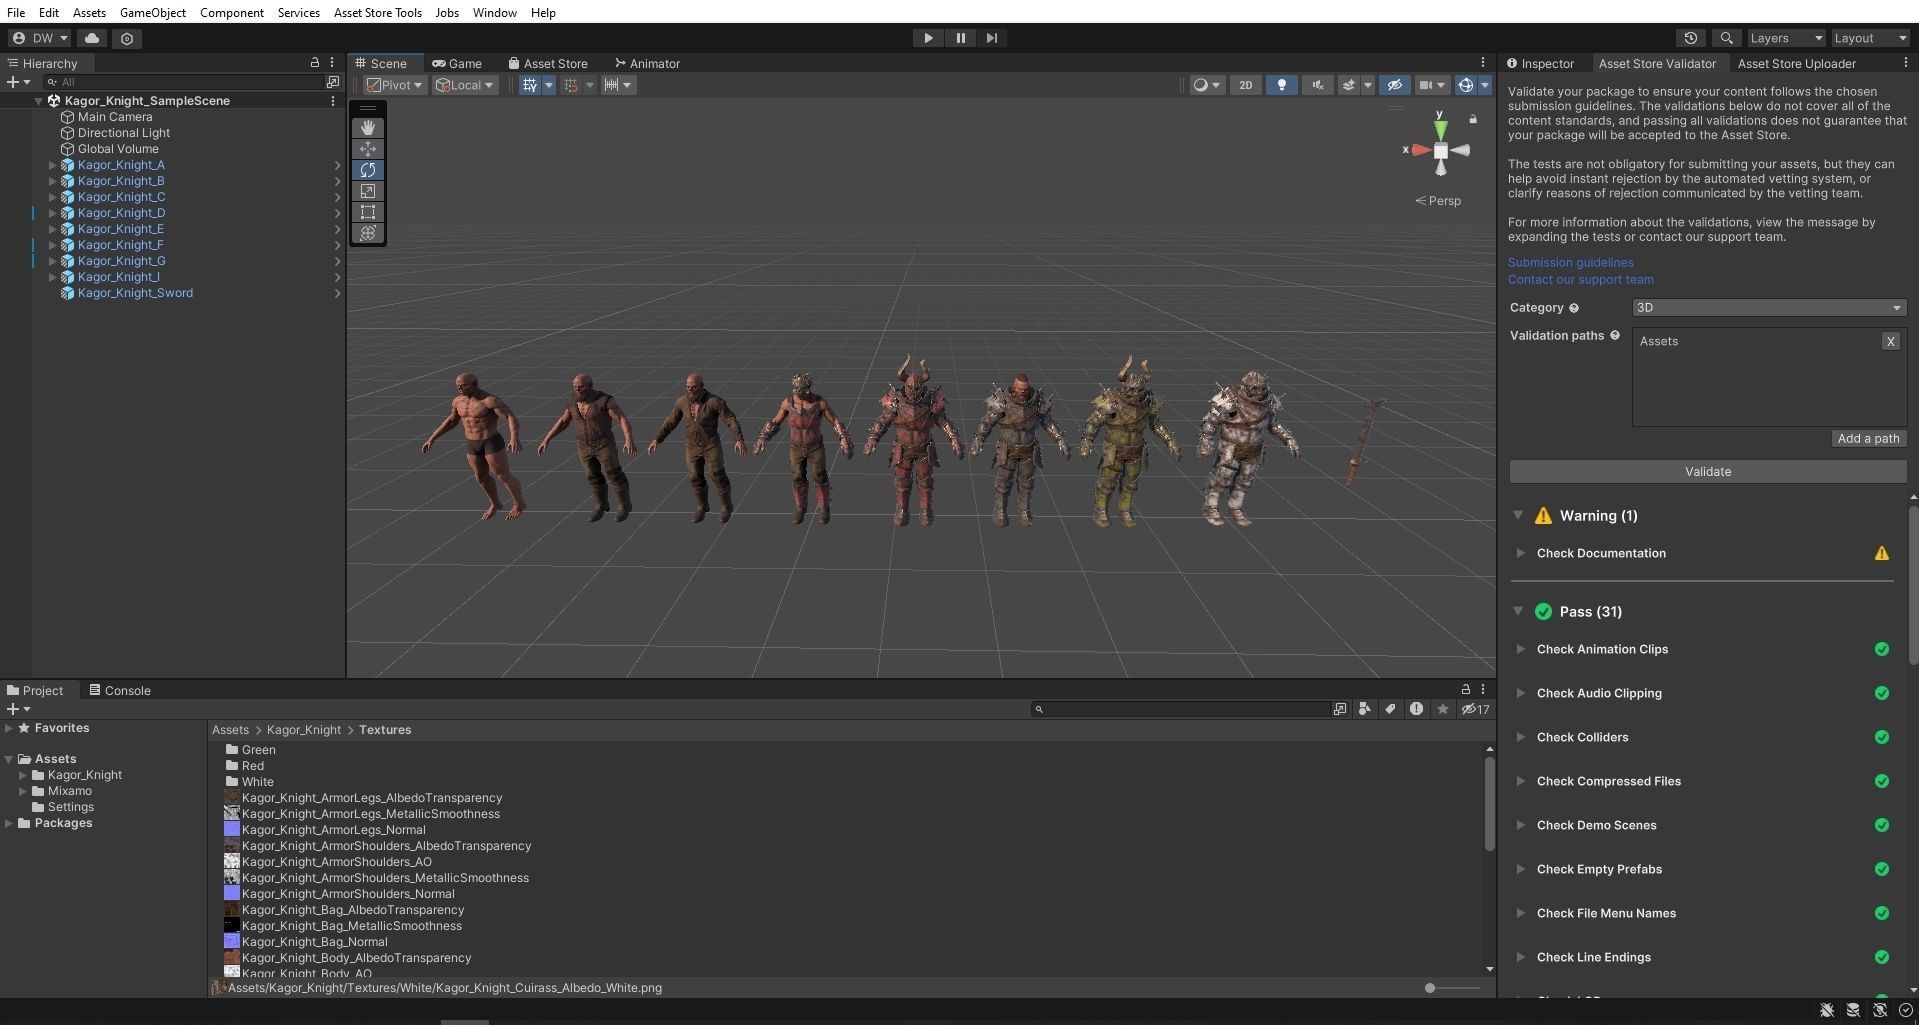Toggle scene visibility eye button
This screenshot has width=1919, height=1025.
point(1394,85)
